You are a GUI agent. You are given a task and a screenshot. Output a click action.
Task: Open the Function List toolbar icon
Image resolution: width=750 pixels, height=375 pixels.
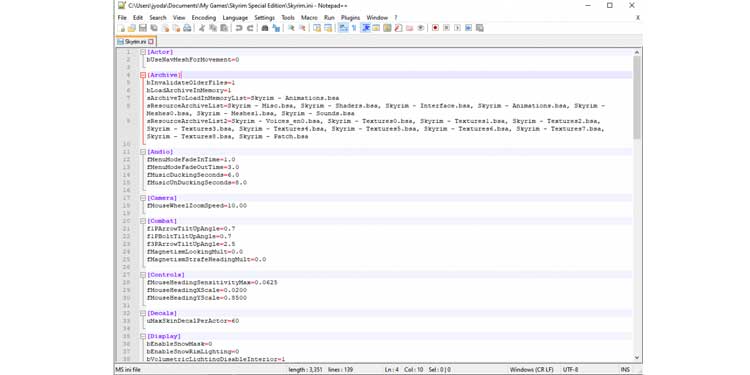(x=399, y=28)
